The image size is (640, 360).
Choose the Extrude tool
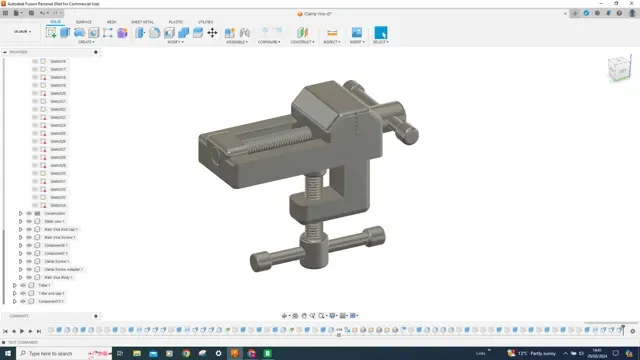tap(65, 33)
